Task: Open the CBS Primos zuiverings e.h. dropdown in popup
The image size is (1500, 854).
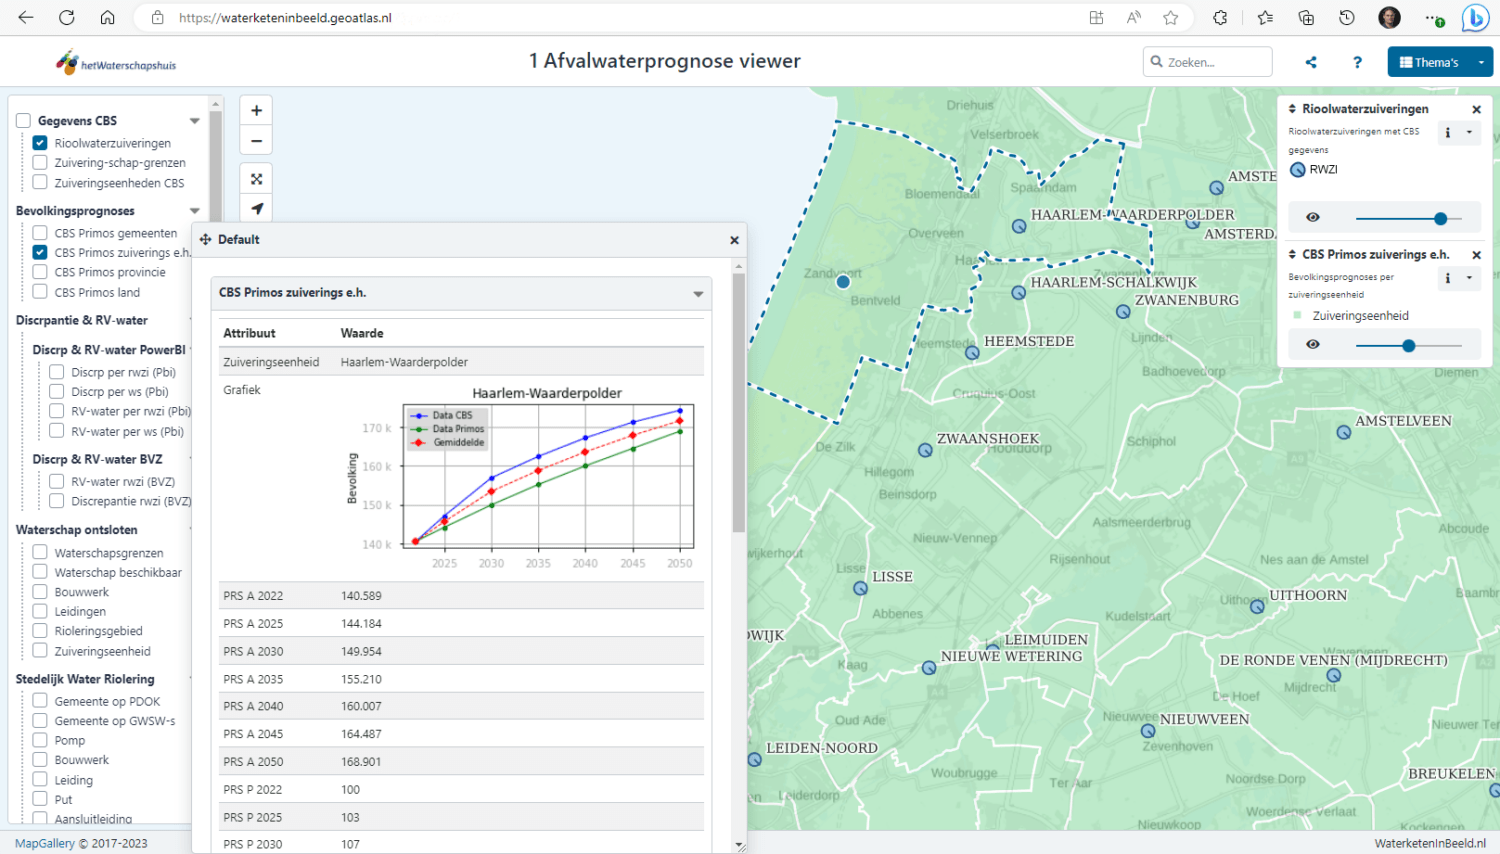Action: 701,293
